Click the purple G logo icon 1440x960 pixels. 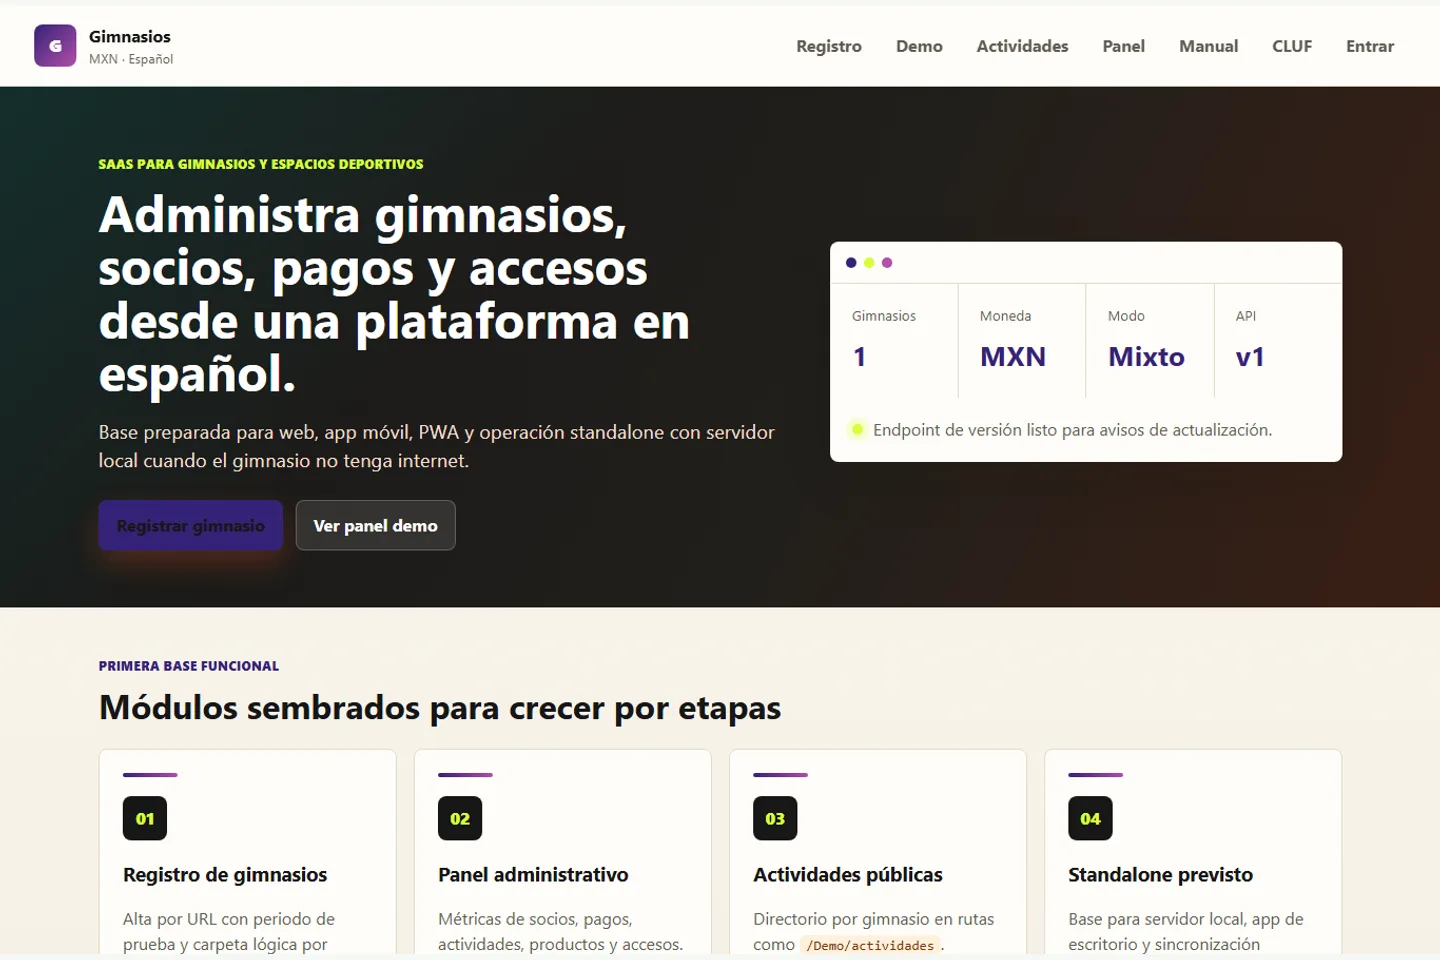55,46
